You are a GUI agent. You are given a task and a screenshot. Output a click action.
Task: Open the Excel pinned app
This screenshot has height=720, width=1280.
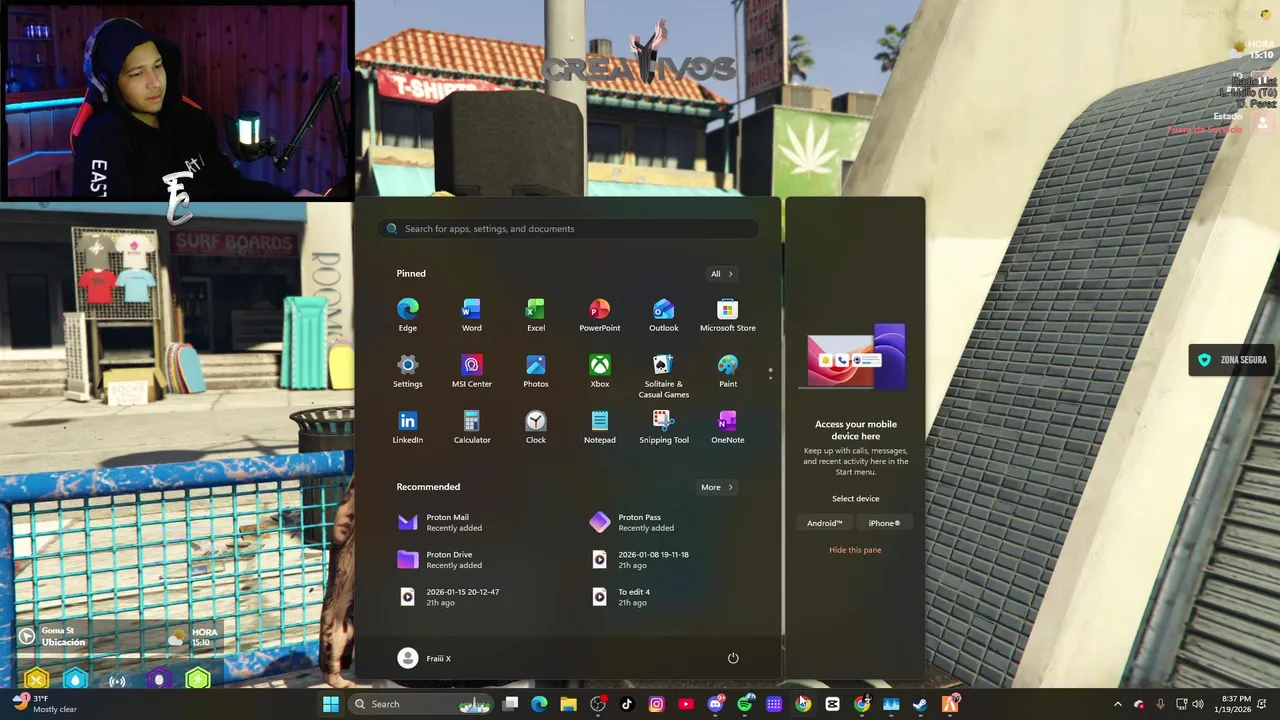[x=535, y=315]
